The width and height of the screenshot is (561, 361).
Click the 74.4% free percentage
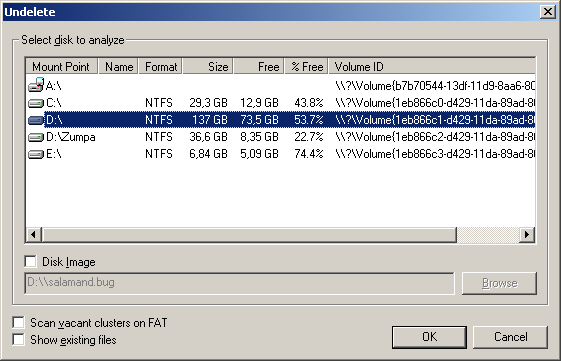point(309,154)
